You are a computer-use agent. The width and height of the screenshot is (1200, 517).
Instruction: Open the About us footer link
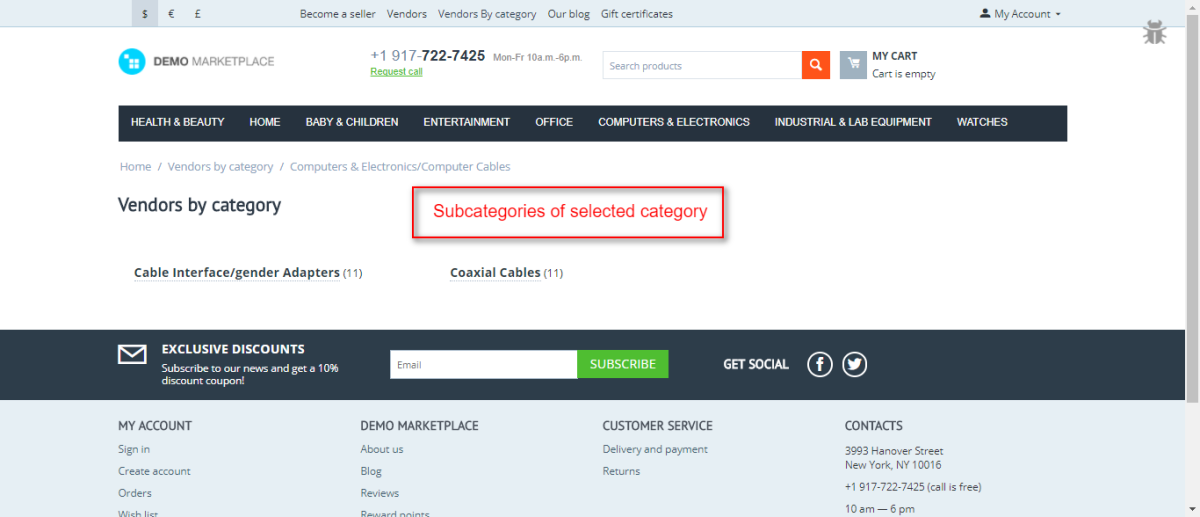(382, 449)
